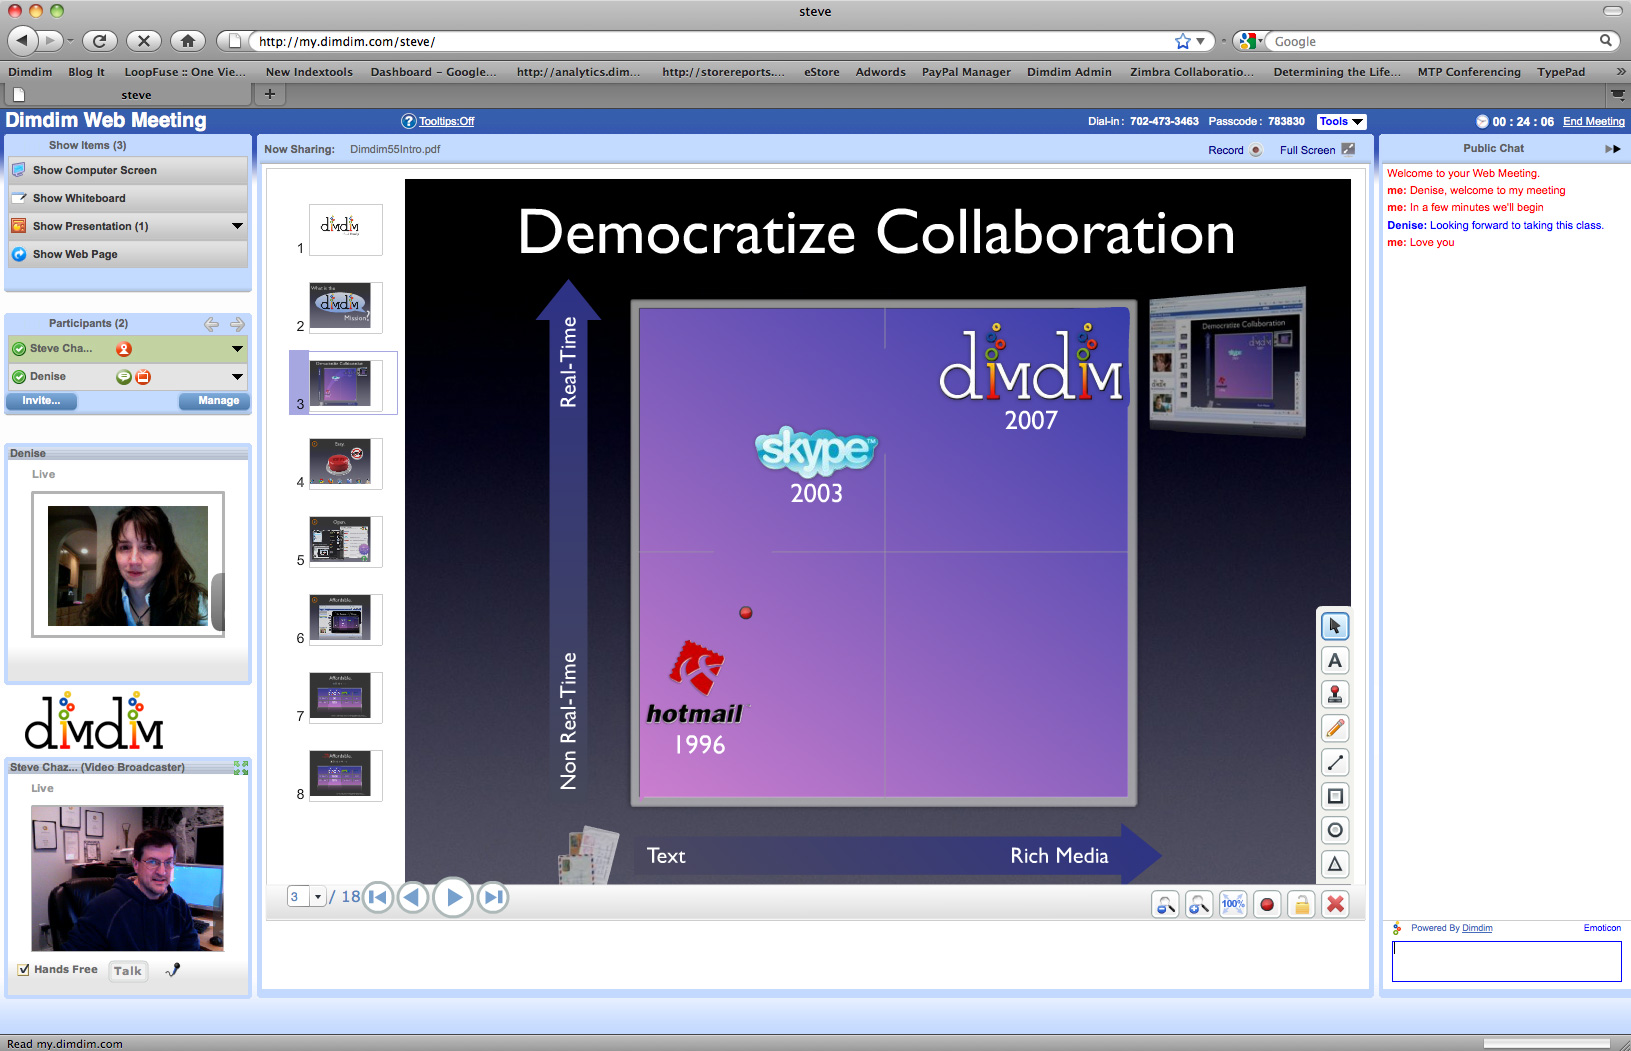Click Show Computer Screen item

tap(127, 170)
